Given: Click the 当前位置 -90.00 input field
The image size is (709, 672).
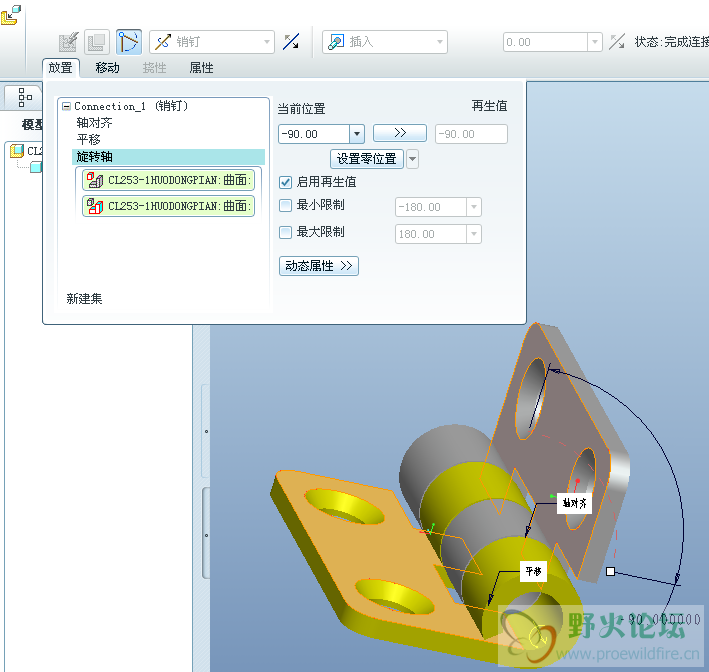Looking at the screenshot, I should tap(314, 134).
